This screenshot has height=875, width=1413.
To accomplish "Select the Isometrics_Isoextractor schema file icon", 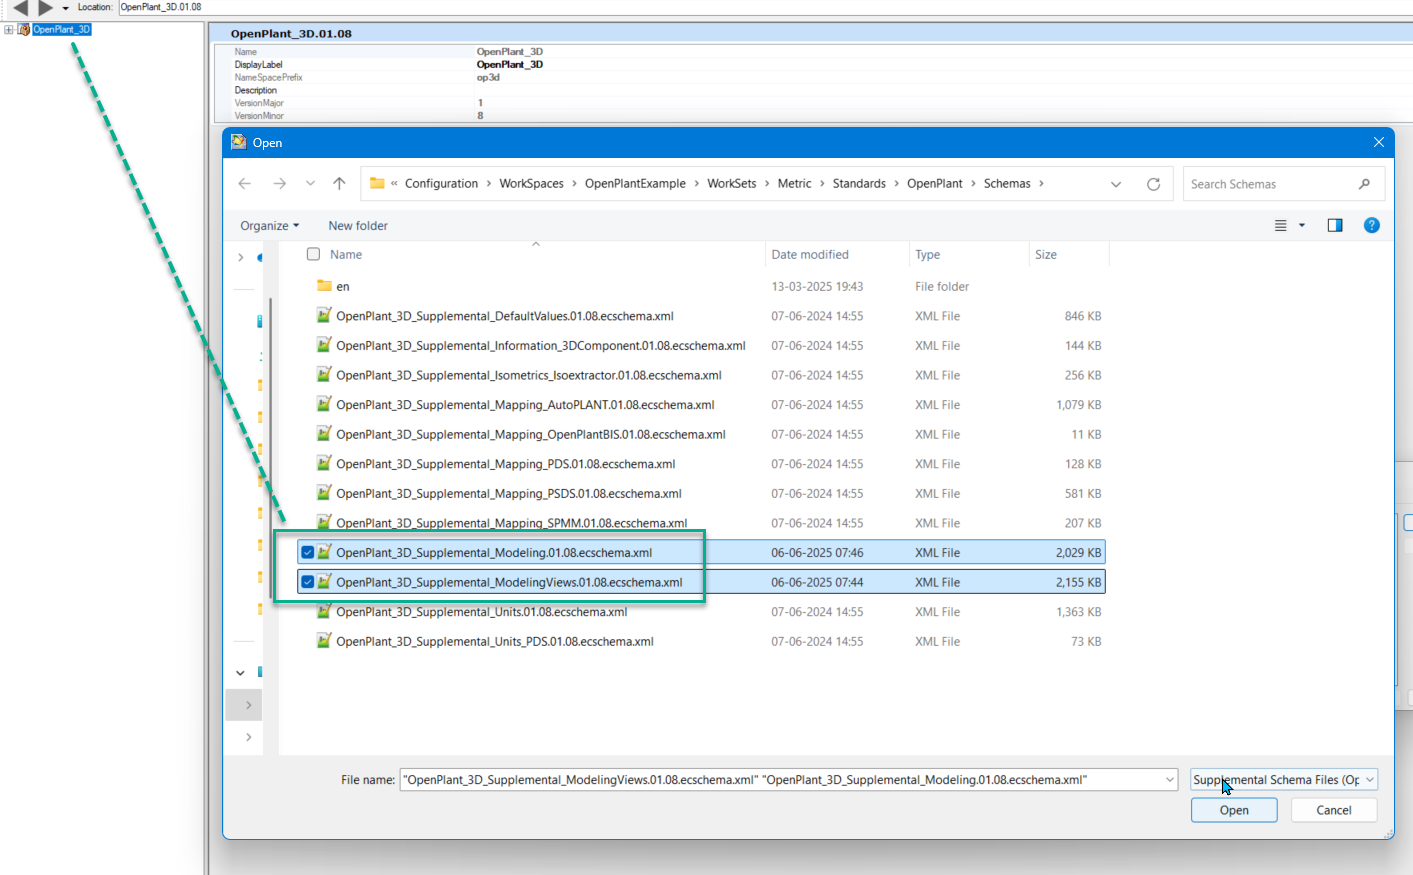I will 324,375.
